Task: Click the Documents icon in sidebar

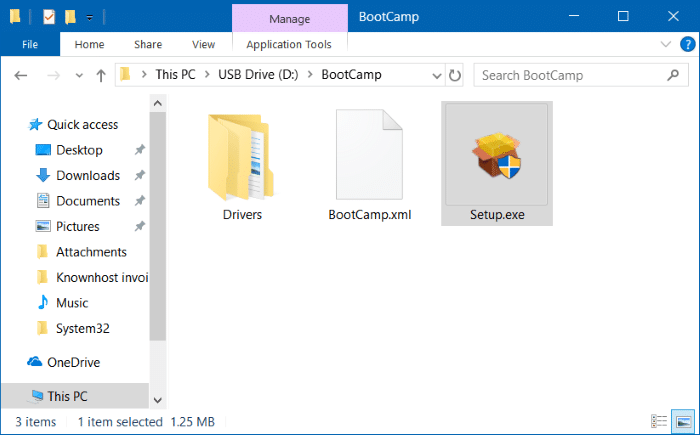Action: pyautogui.click(x=43, y=201)
